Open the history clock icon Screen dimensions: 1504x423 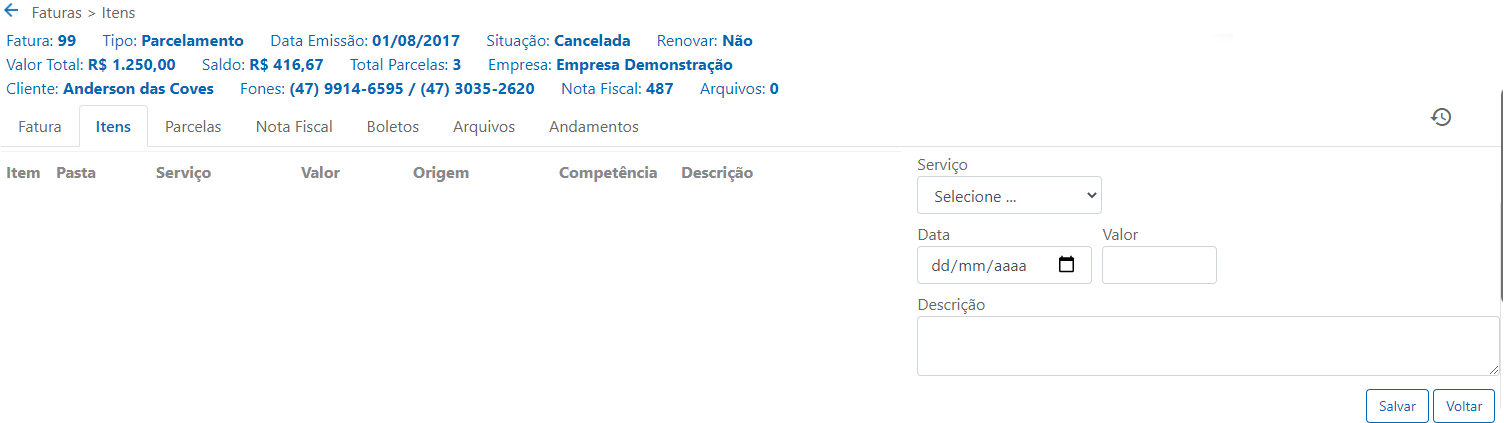1441,117
